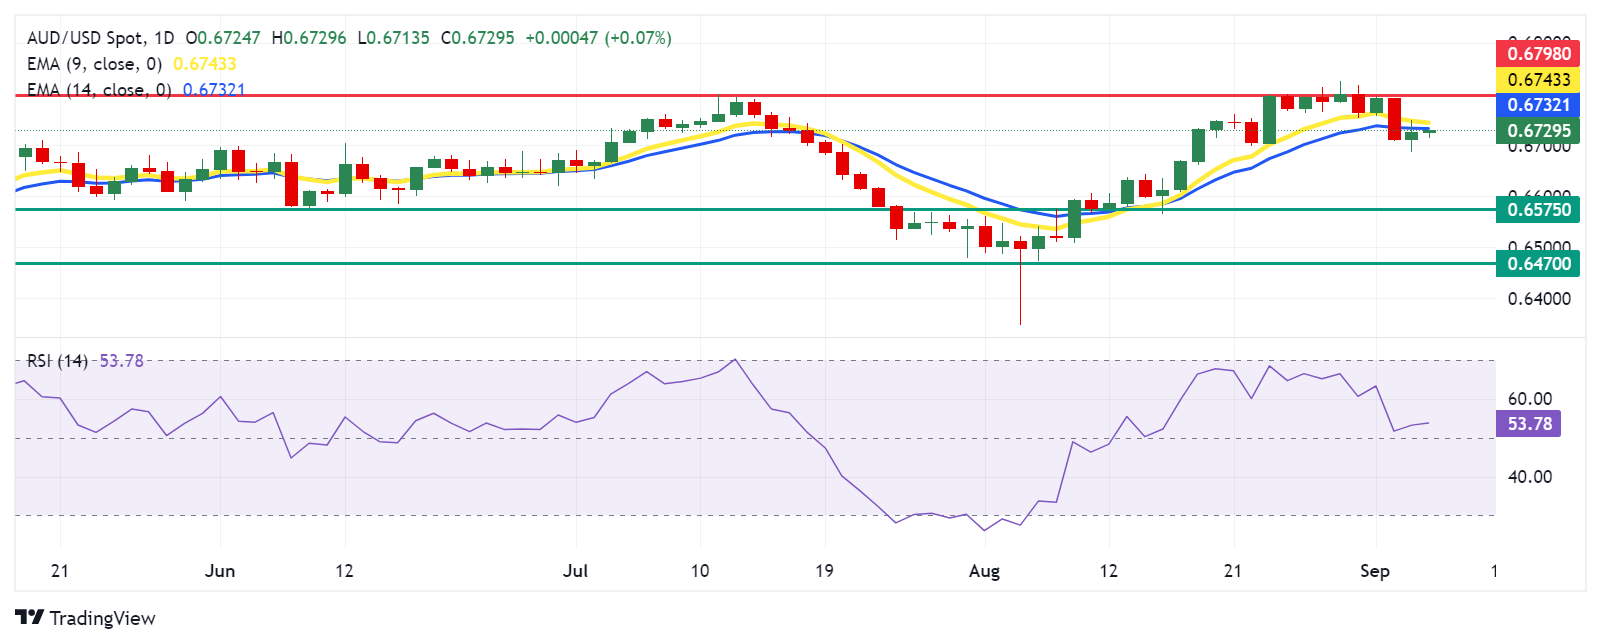The width and height of the screenshot is (1601, 644).
Task: Select the purple 53.78 RSI value label
Action: point(1529,424)
